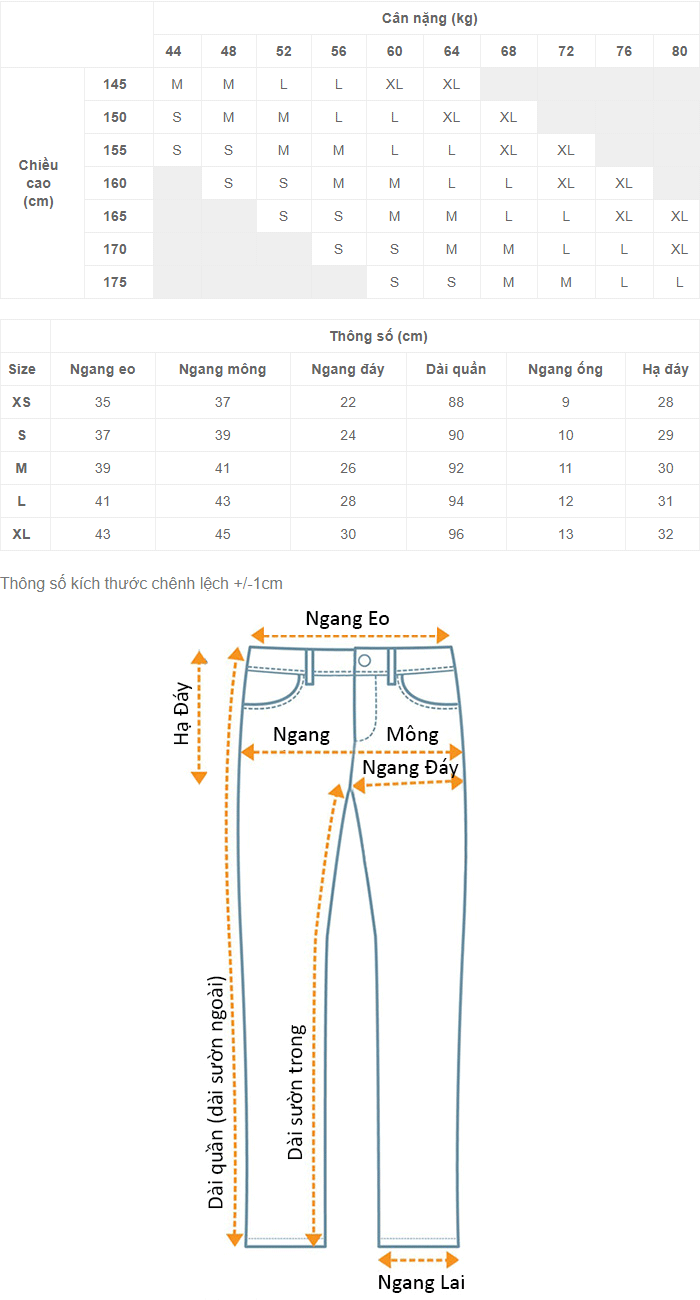Select the Ngang mông column header

[x=222, y=369]
